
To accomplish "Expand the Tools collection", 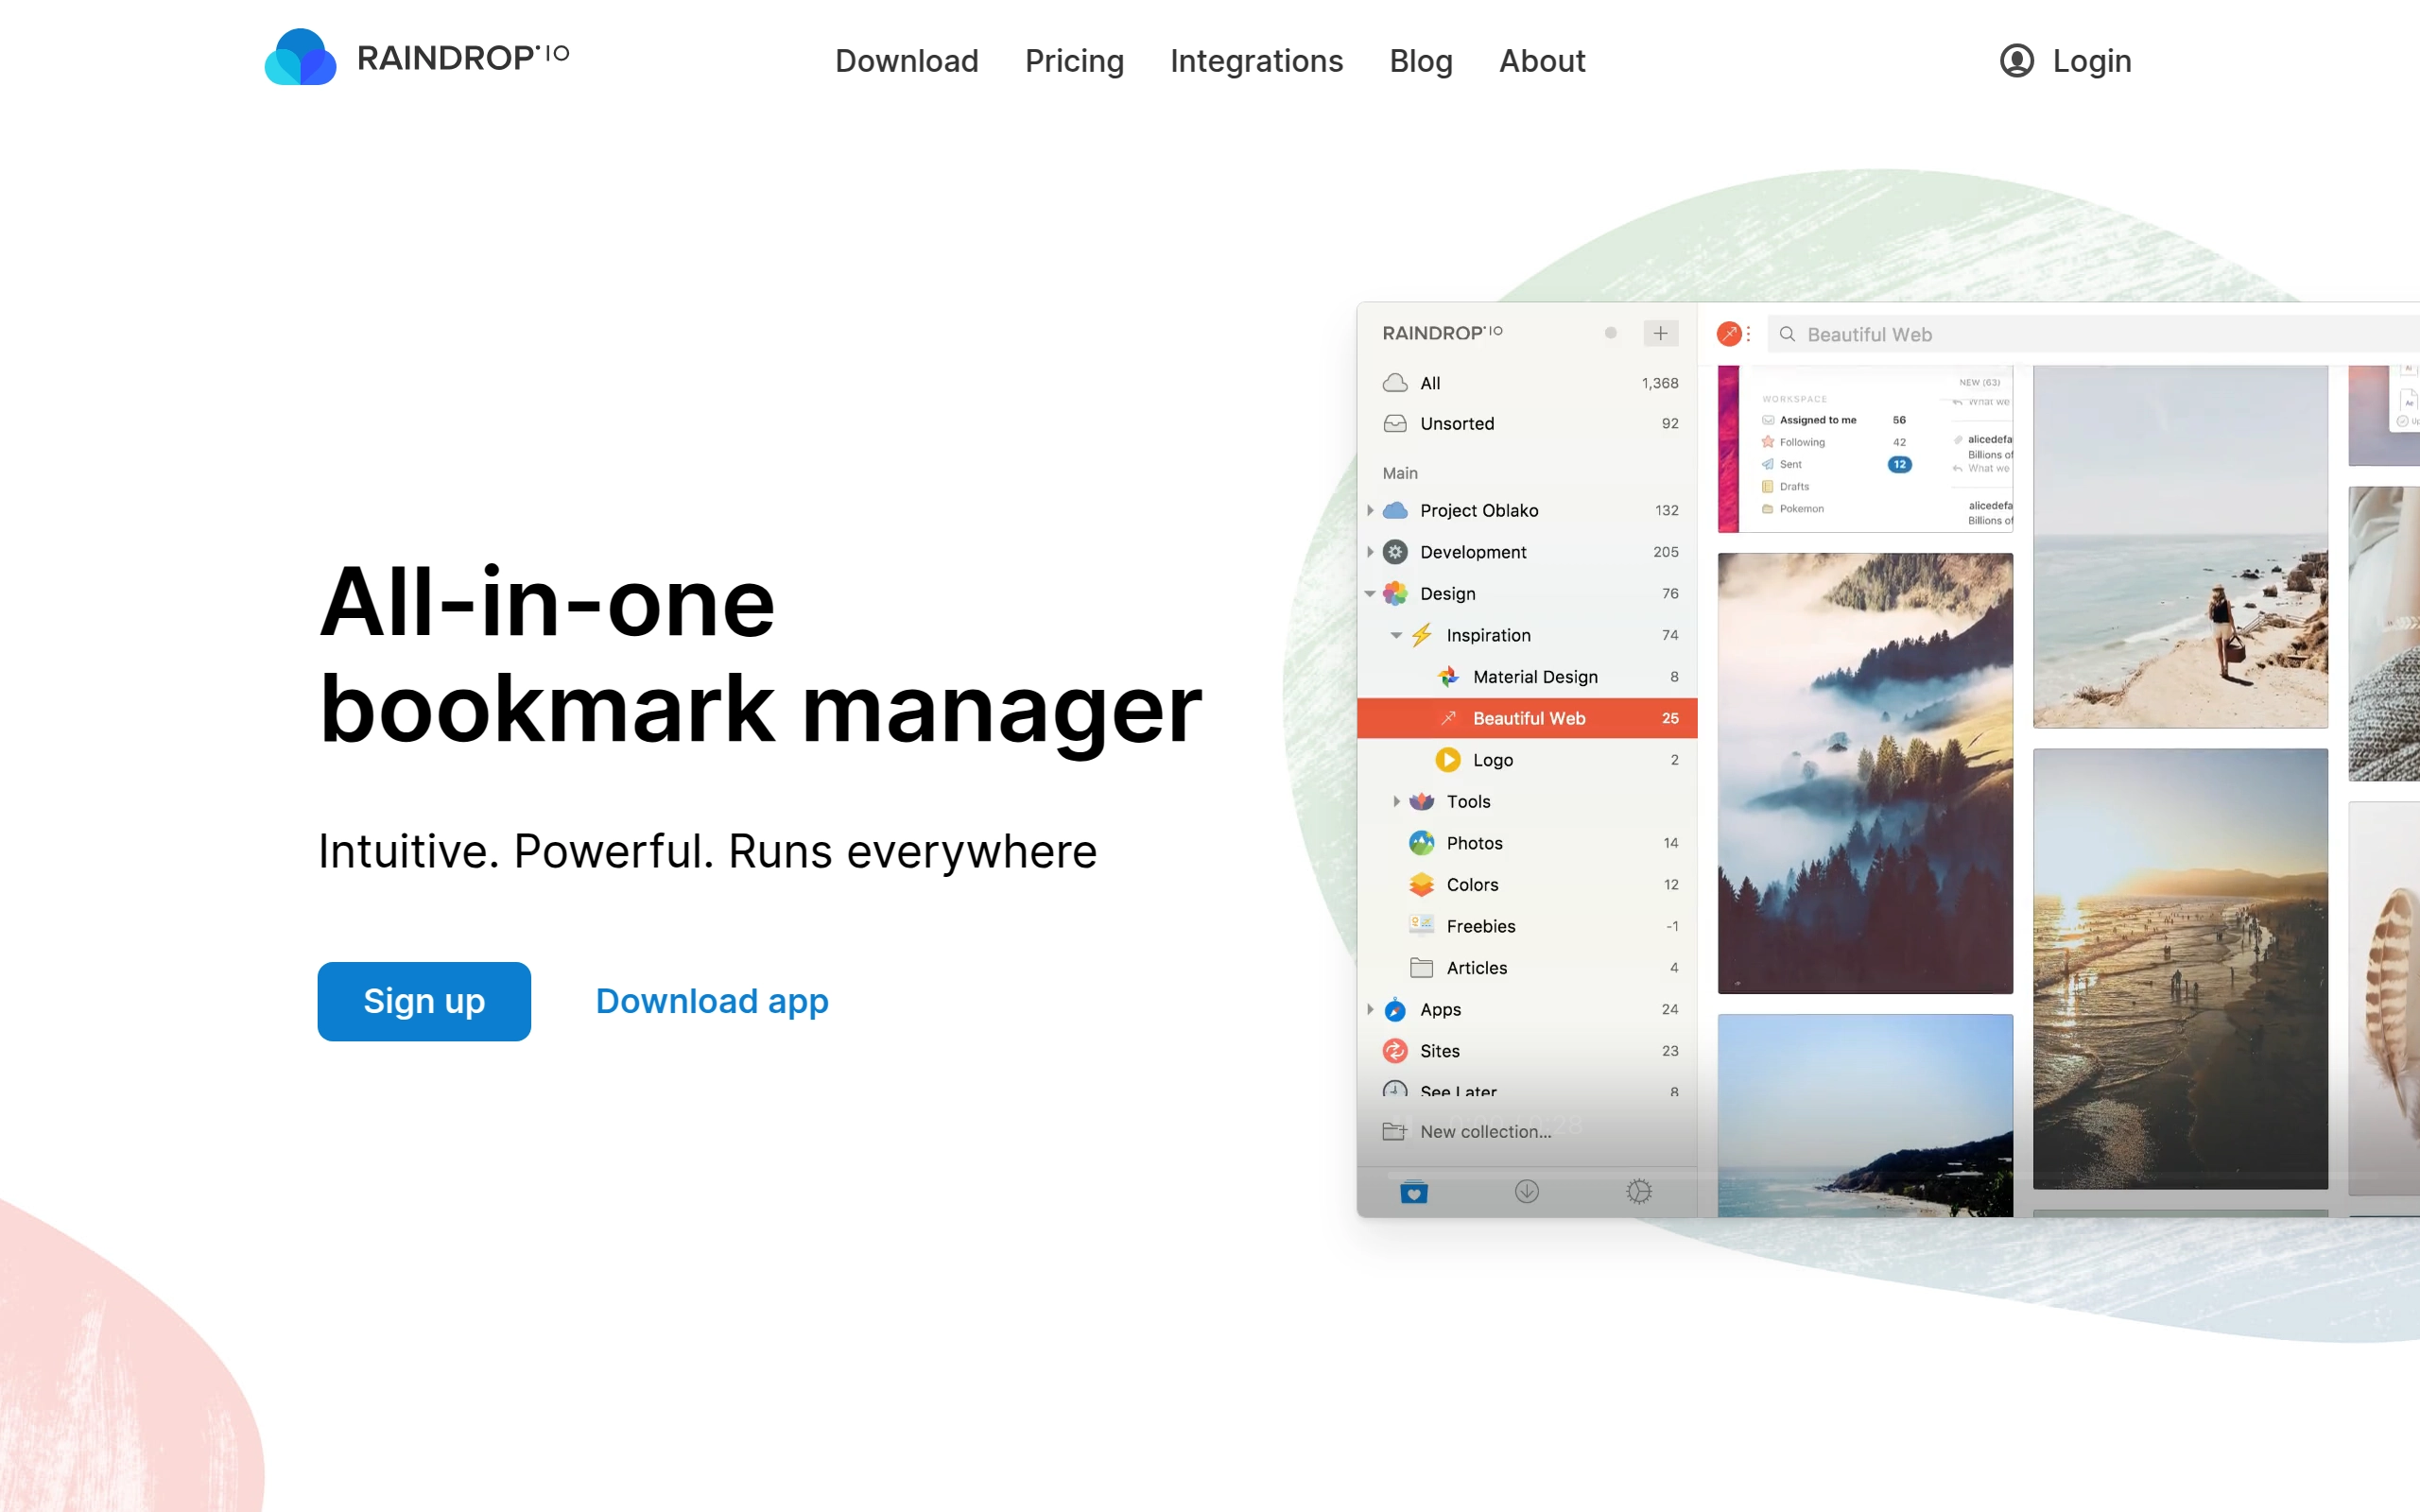I will [x=1396, y=801].
